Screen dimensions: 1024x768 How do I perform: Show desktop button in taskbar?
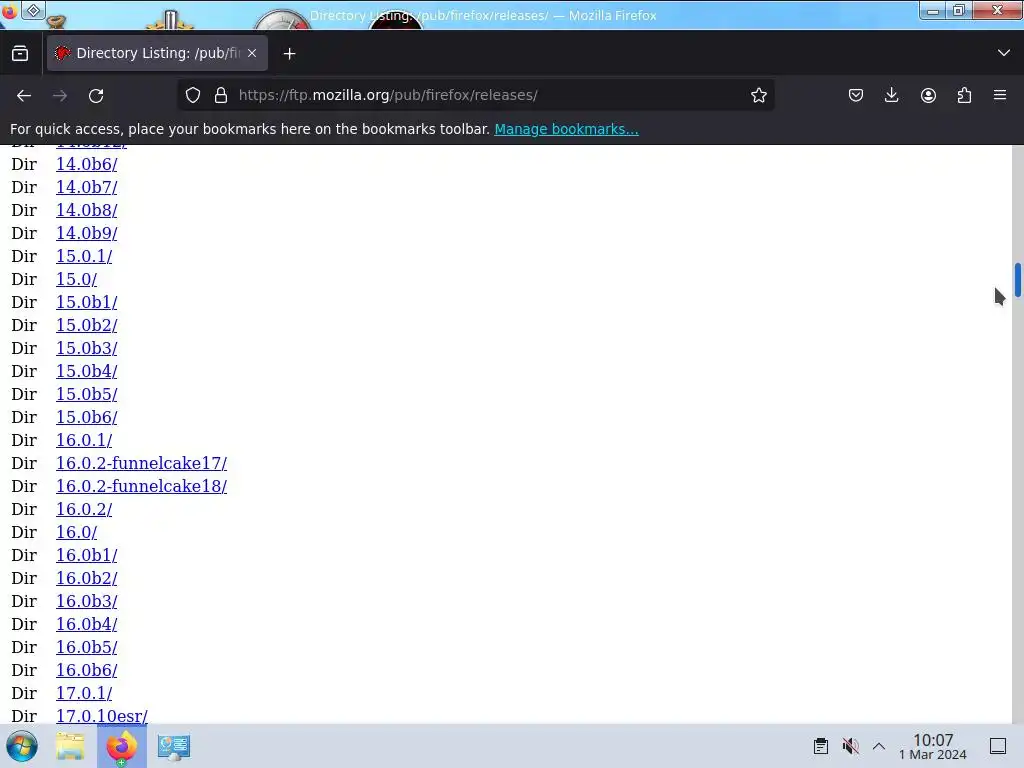pos(998,746)
